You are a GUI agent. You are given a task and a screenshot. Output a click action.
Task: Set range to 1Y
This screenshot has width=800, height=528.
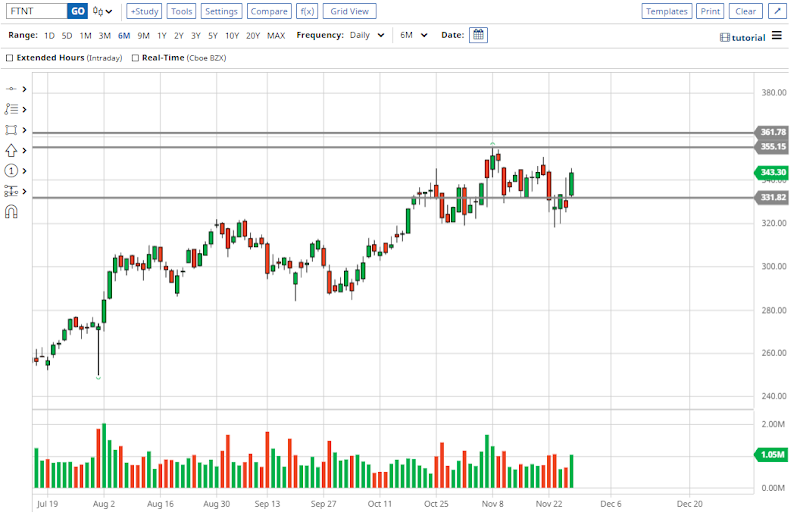pyautogui.click(x=162, y=35)
